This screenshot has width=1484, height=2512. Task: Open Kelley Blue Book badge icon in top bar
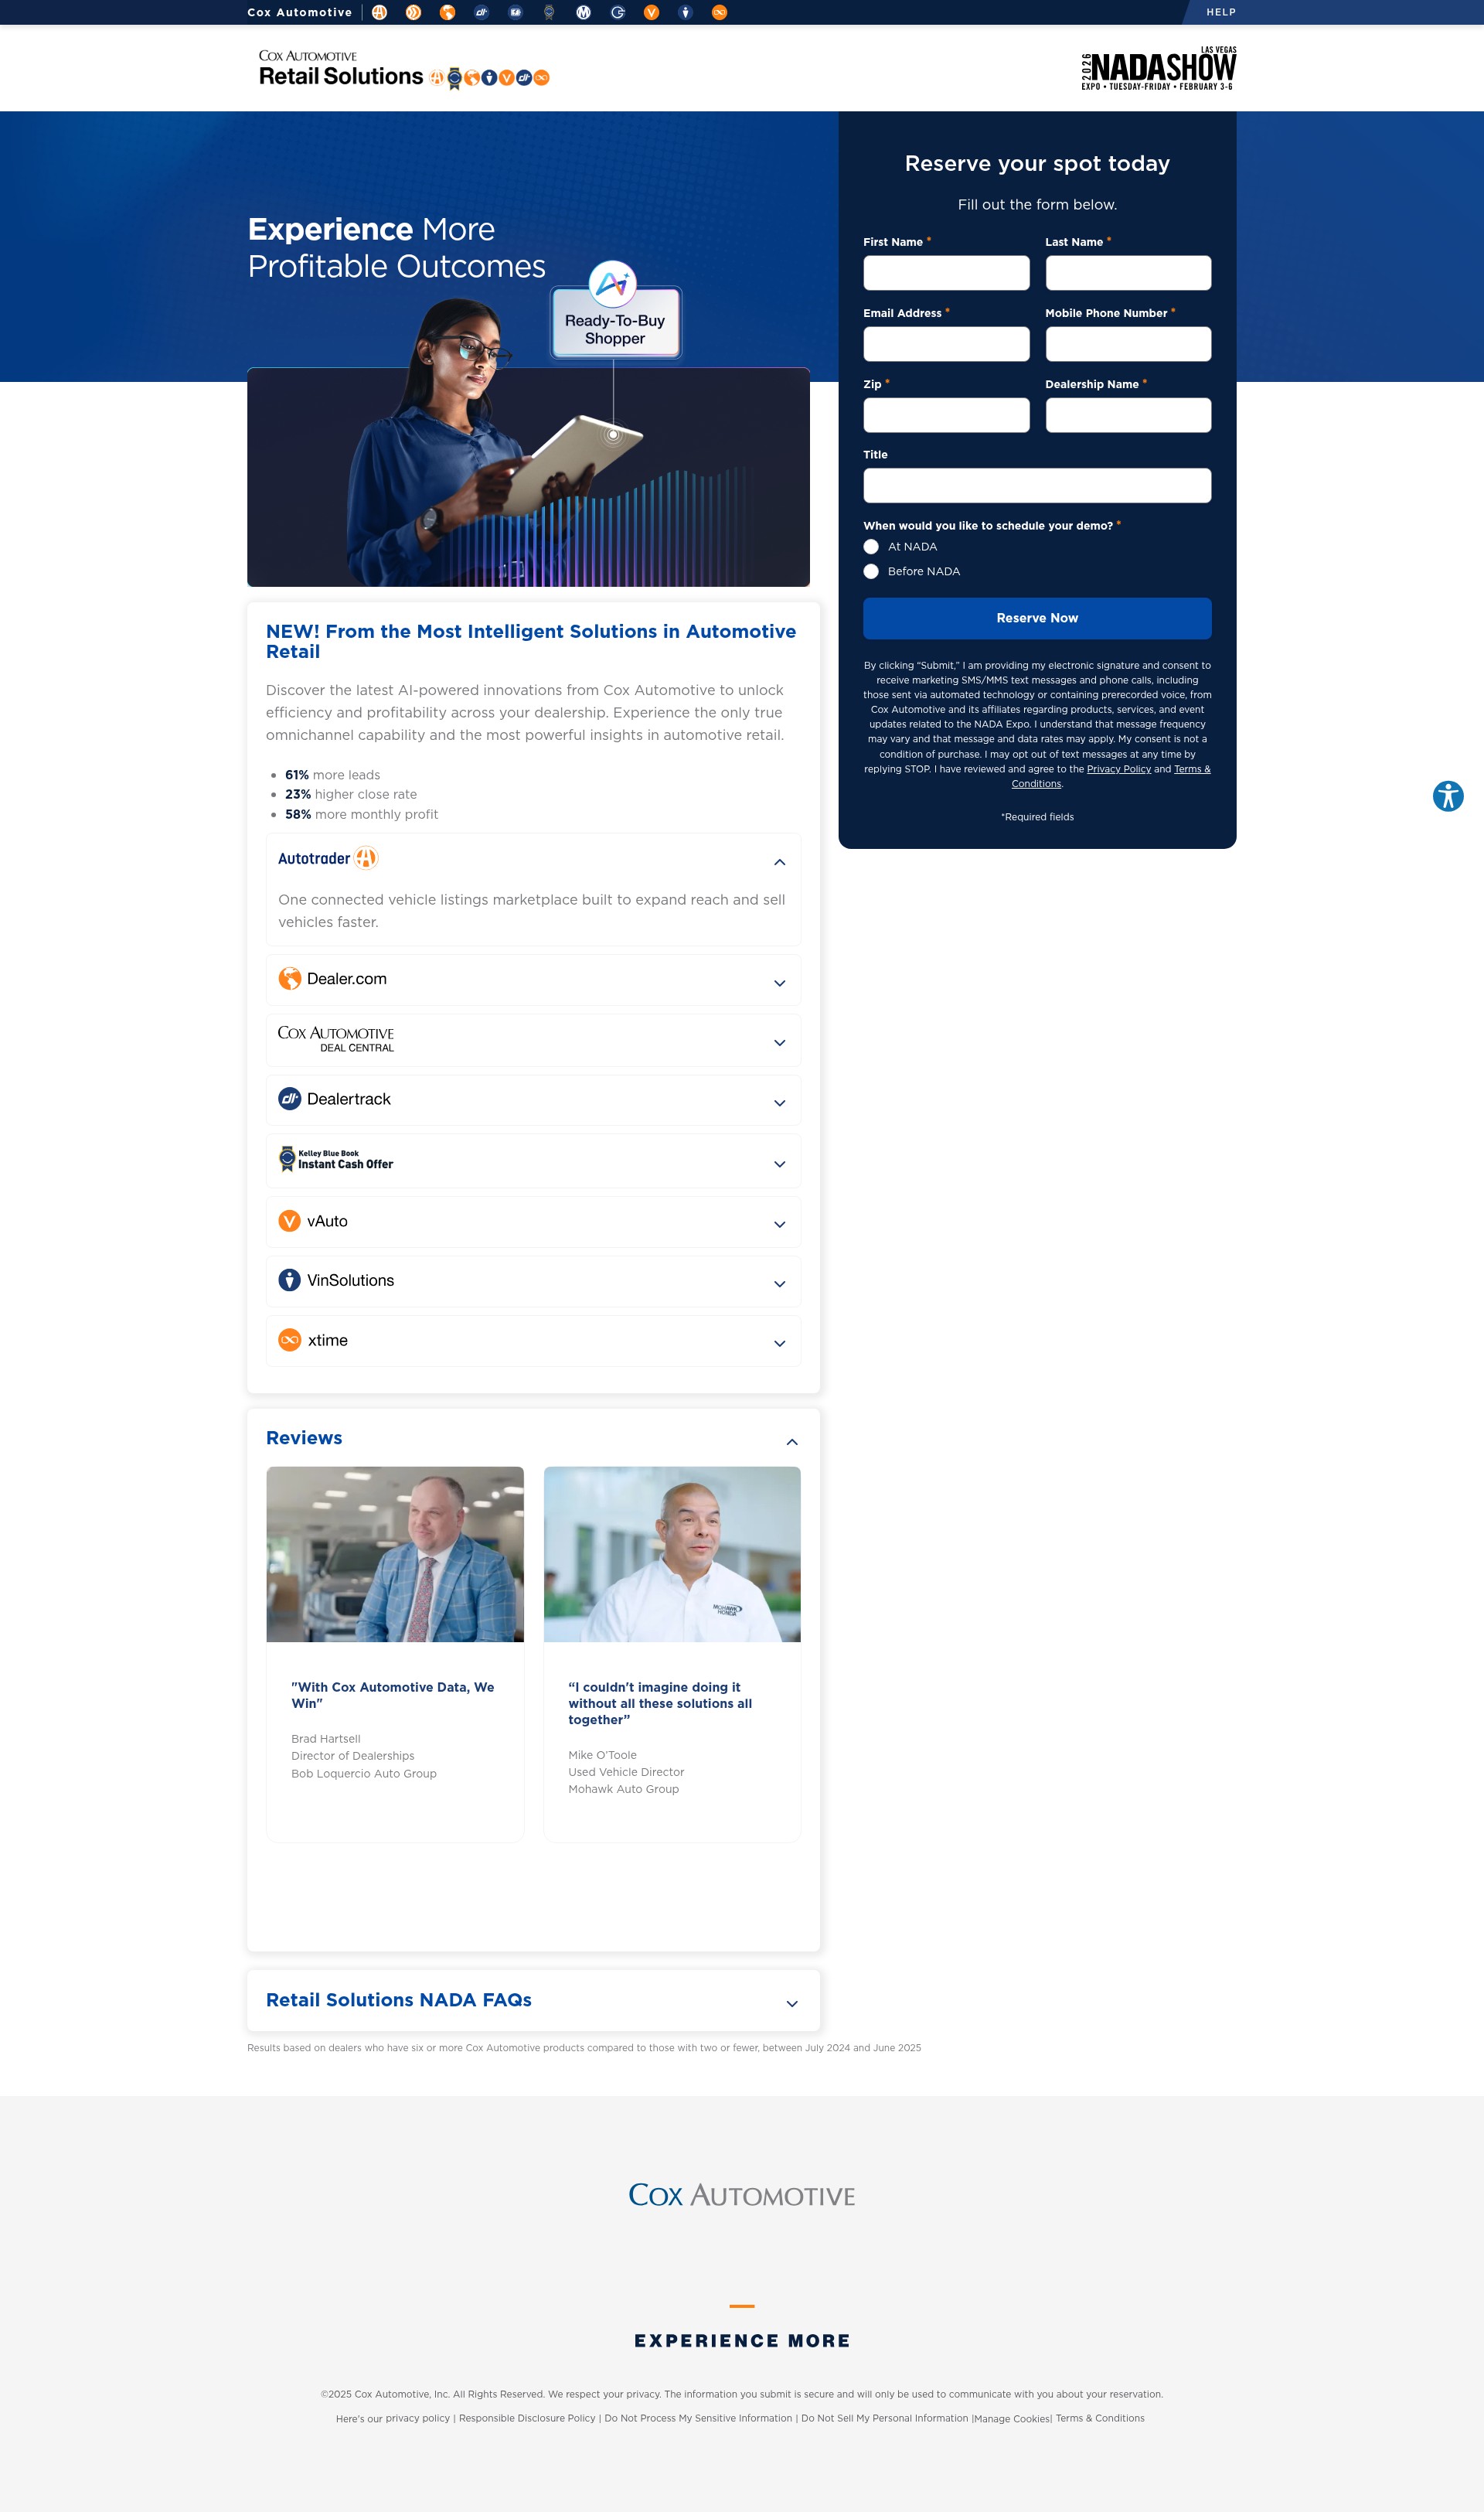tap(549, 12)
